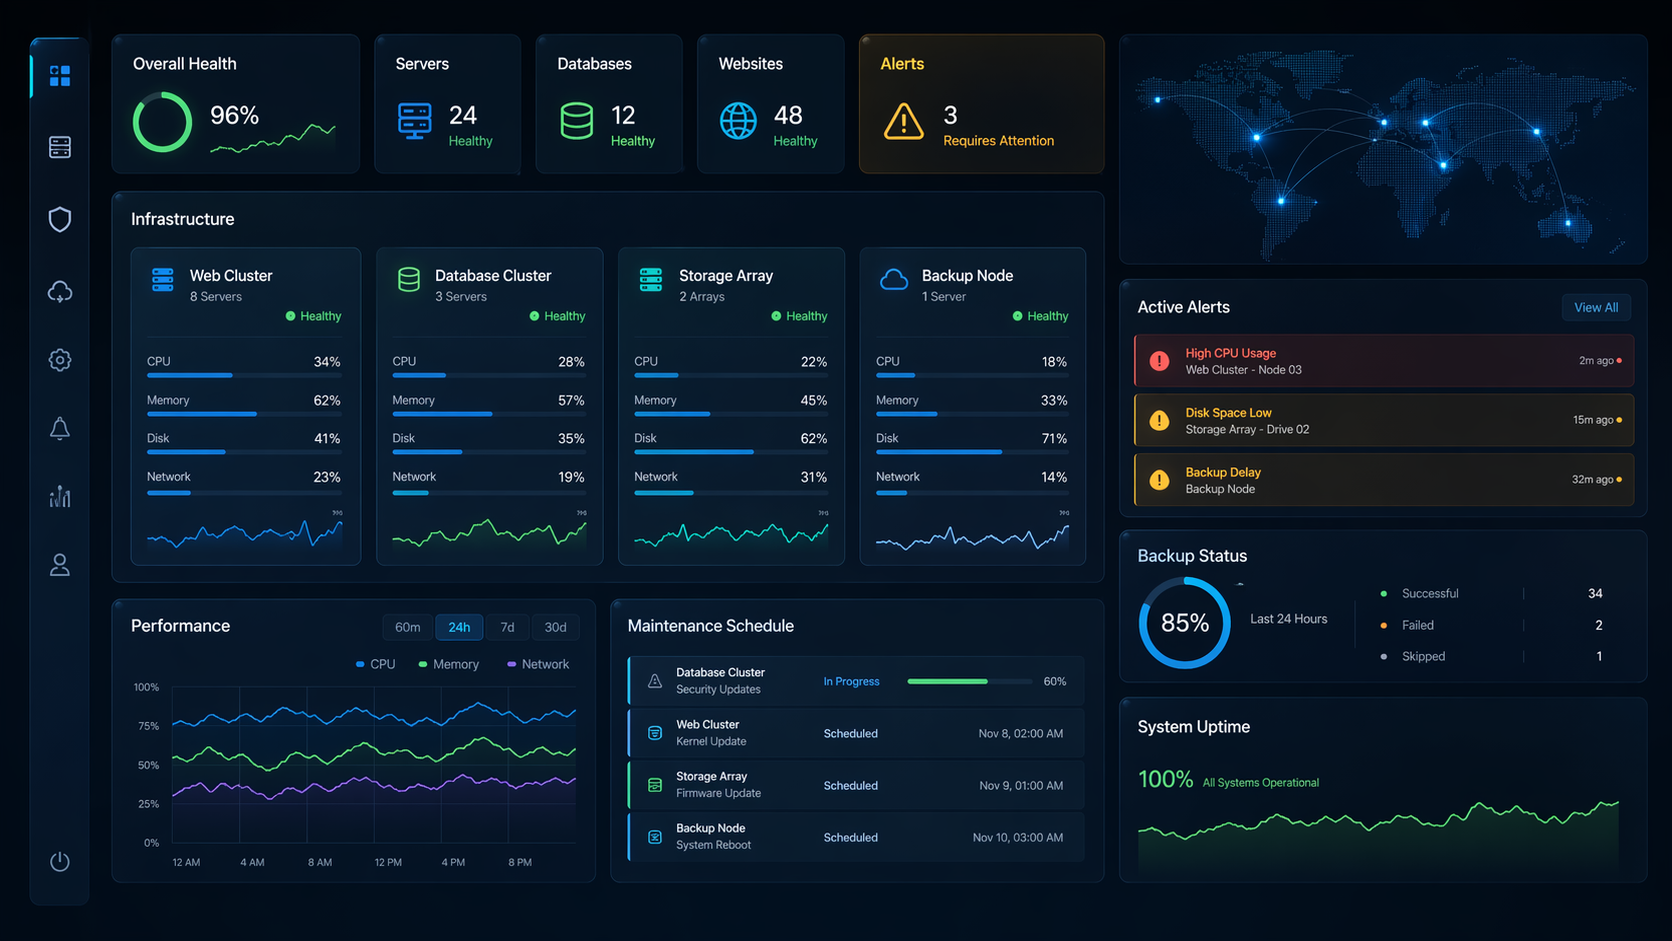
Task: Click the Disk Space Low warning icon
Action: click(1160, 421)
